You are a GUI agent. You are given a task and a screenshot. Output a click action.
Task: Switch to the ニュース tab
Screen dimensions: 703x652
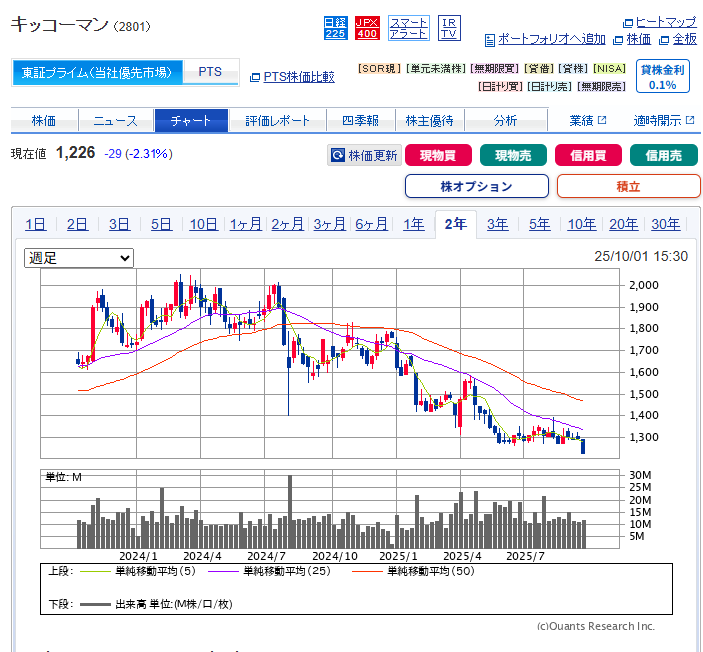115,121
